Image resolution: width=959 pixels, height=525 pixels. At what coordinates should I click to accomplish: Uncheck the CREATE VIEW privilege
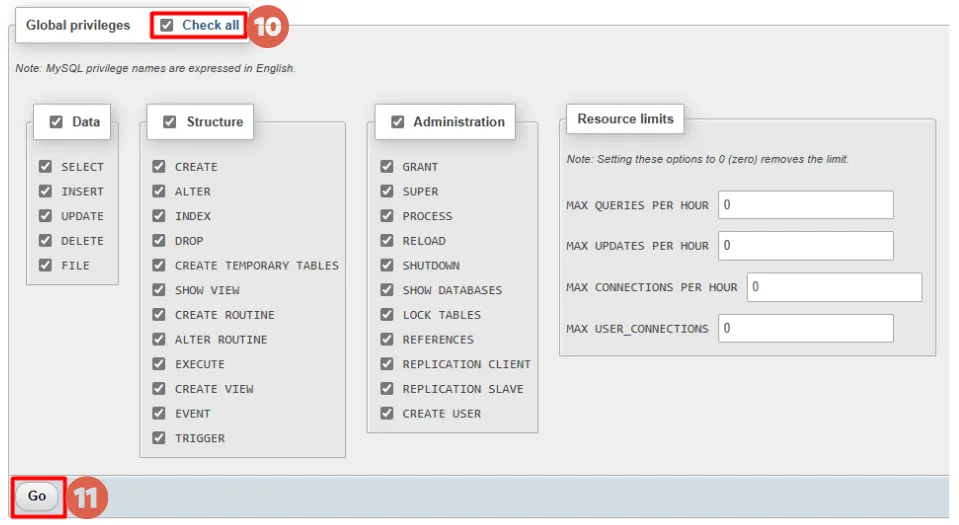tap(159, 389)
